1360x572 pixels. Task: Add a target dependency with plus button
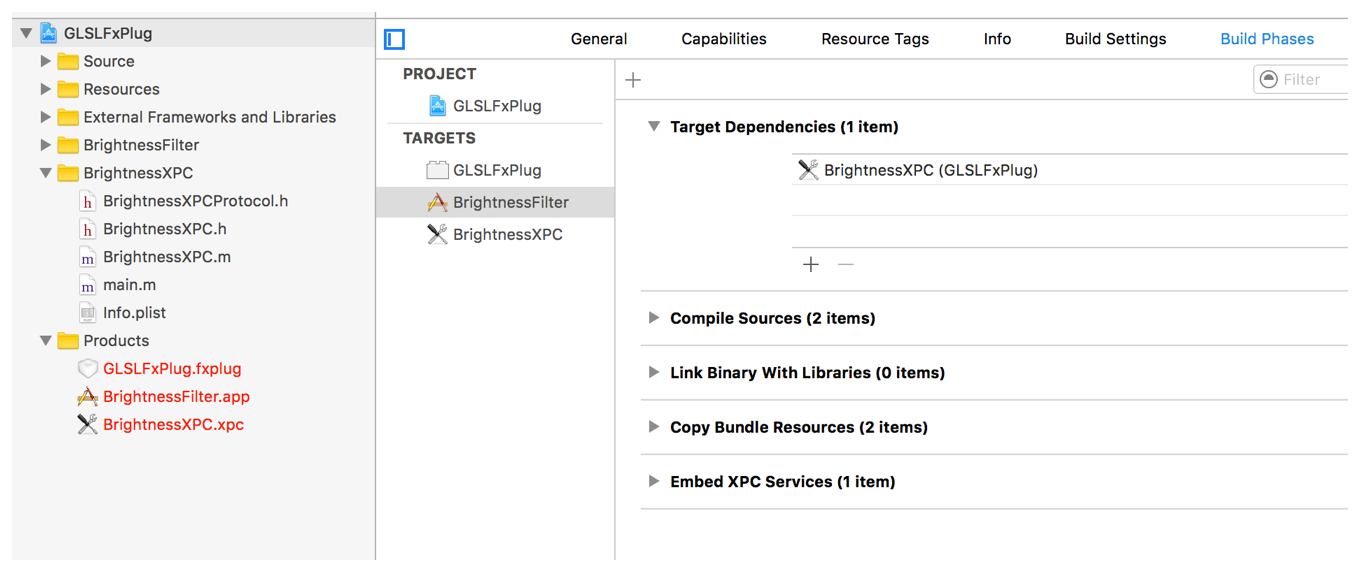[811, 264]
